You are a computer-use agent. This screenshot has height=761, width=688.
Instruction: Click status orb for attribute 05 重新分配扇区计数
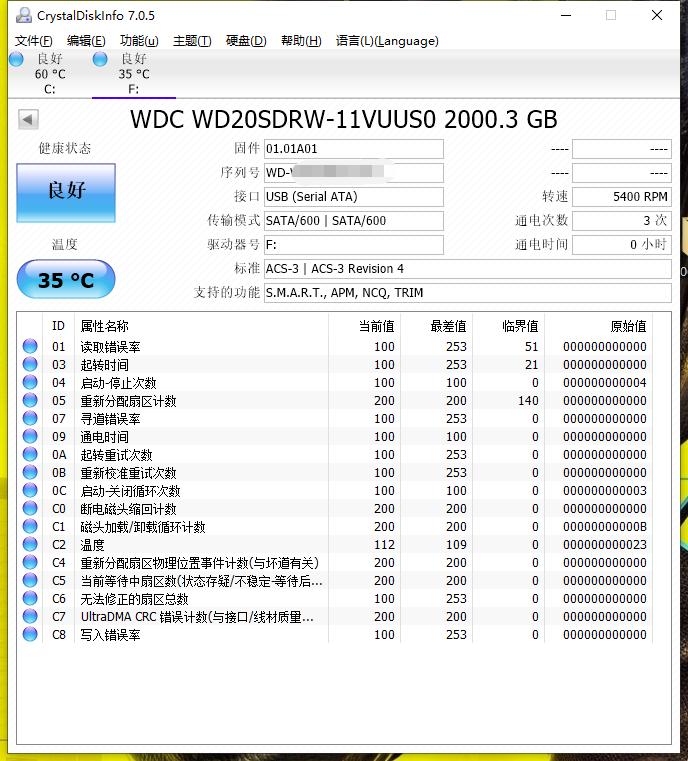pyautogui.click(x=30, y=400)
